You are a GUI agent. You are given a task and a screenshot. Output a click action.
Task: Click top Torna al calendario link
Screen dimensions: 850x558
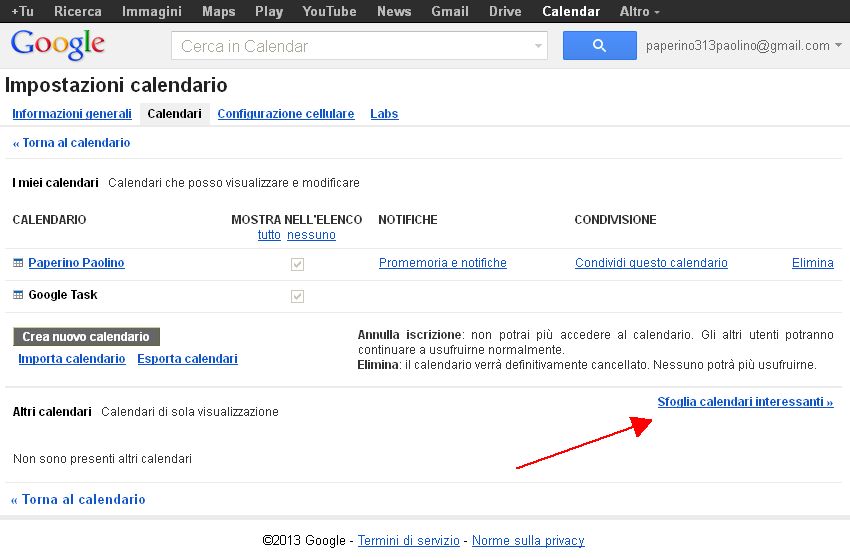(72, 143)
